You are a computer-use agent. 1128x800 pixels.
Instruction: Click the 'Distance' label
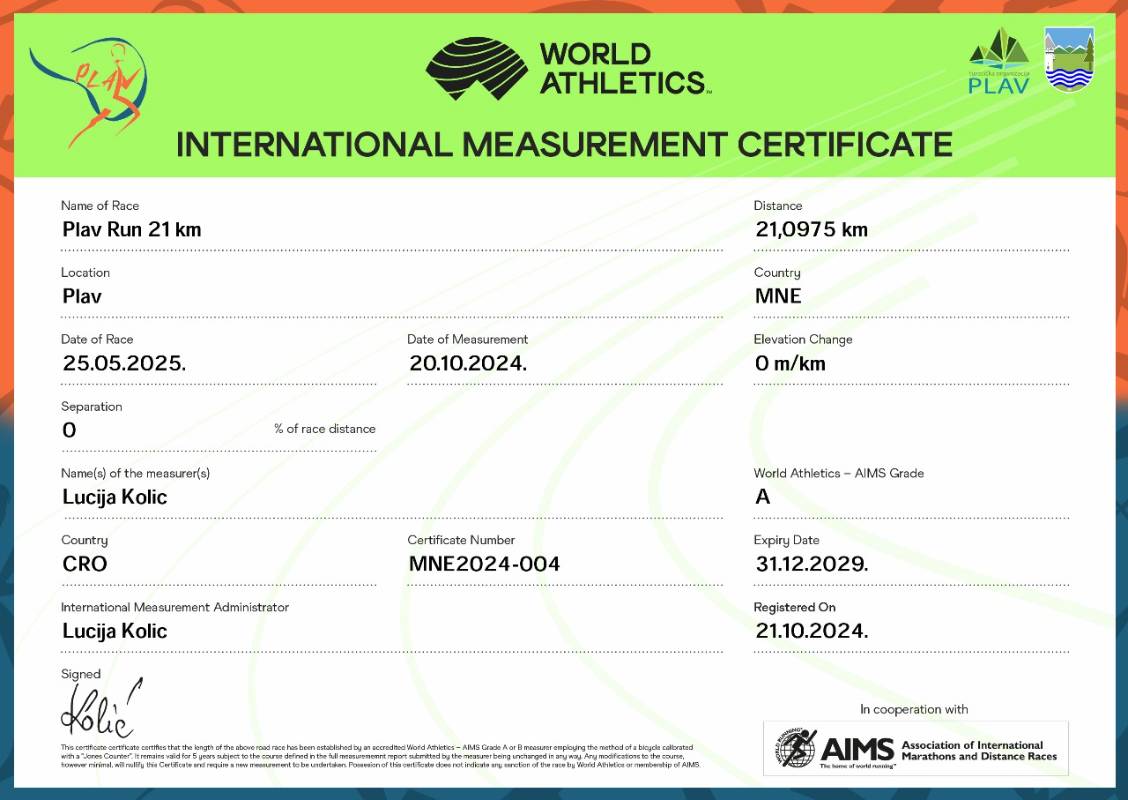tap(778, 205)
